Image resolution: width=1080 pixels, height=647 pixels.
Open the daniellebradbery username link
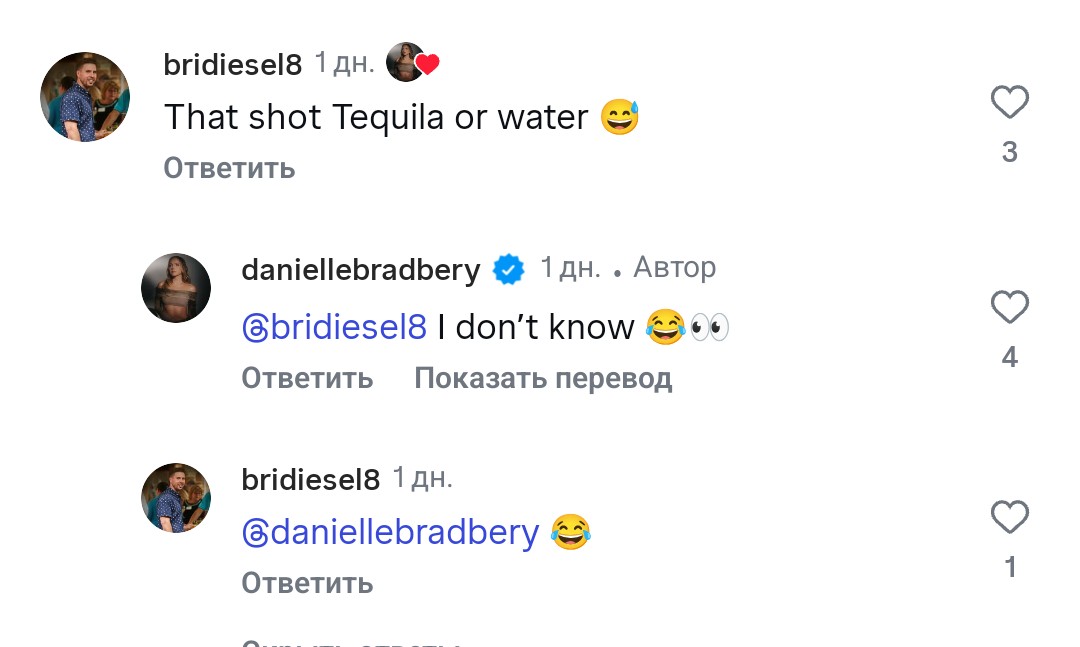point(361,269)
